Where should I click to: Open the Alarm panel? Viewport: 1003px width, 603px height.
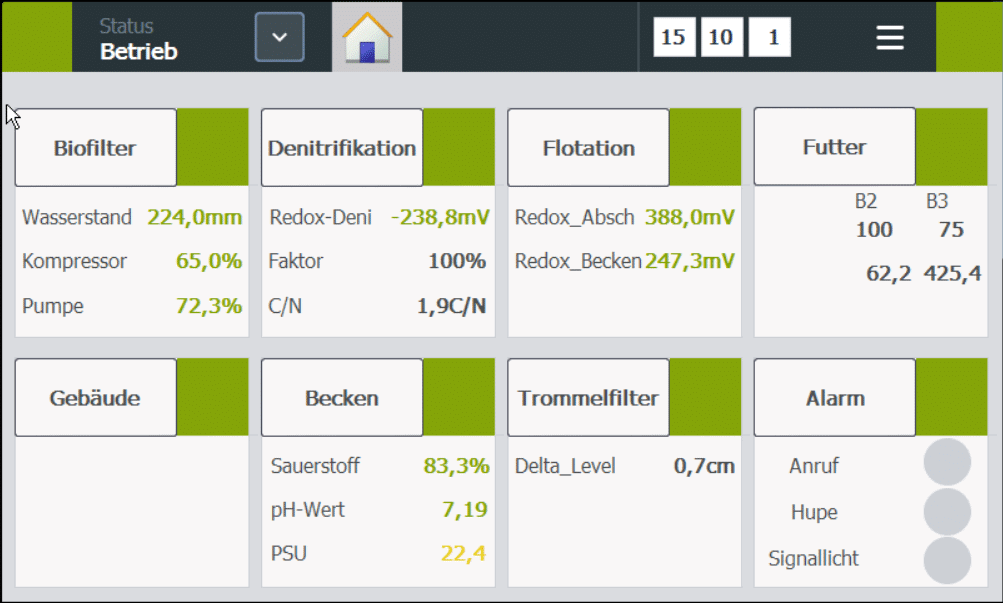834,398
